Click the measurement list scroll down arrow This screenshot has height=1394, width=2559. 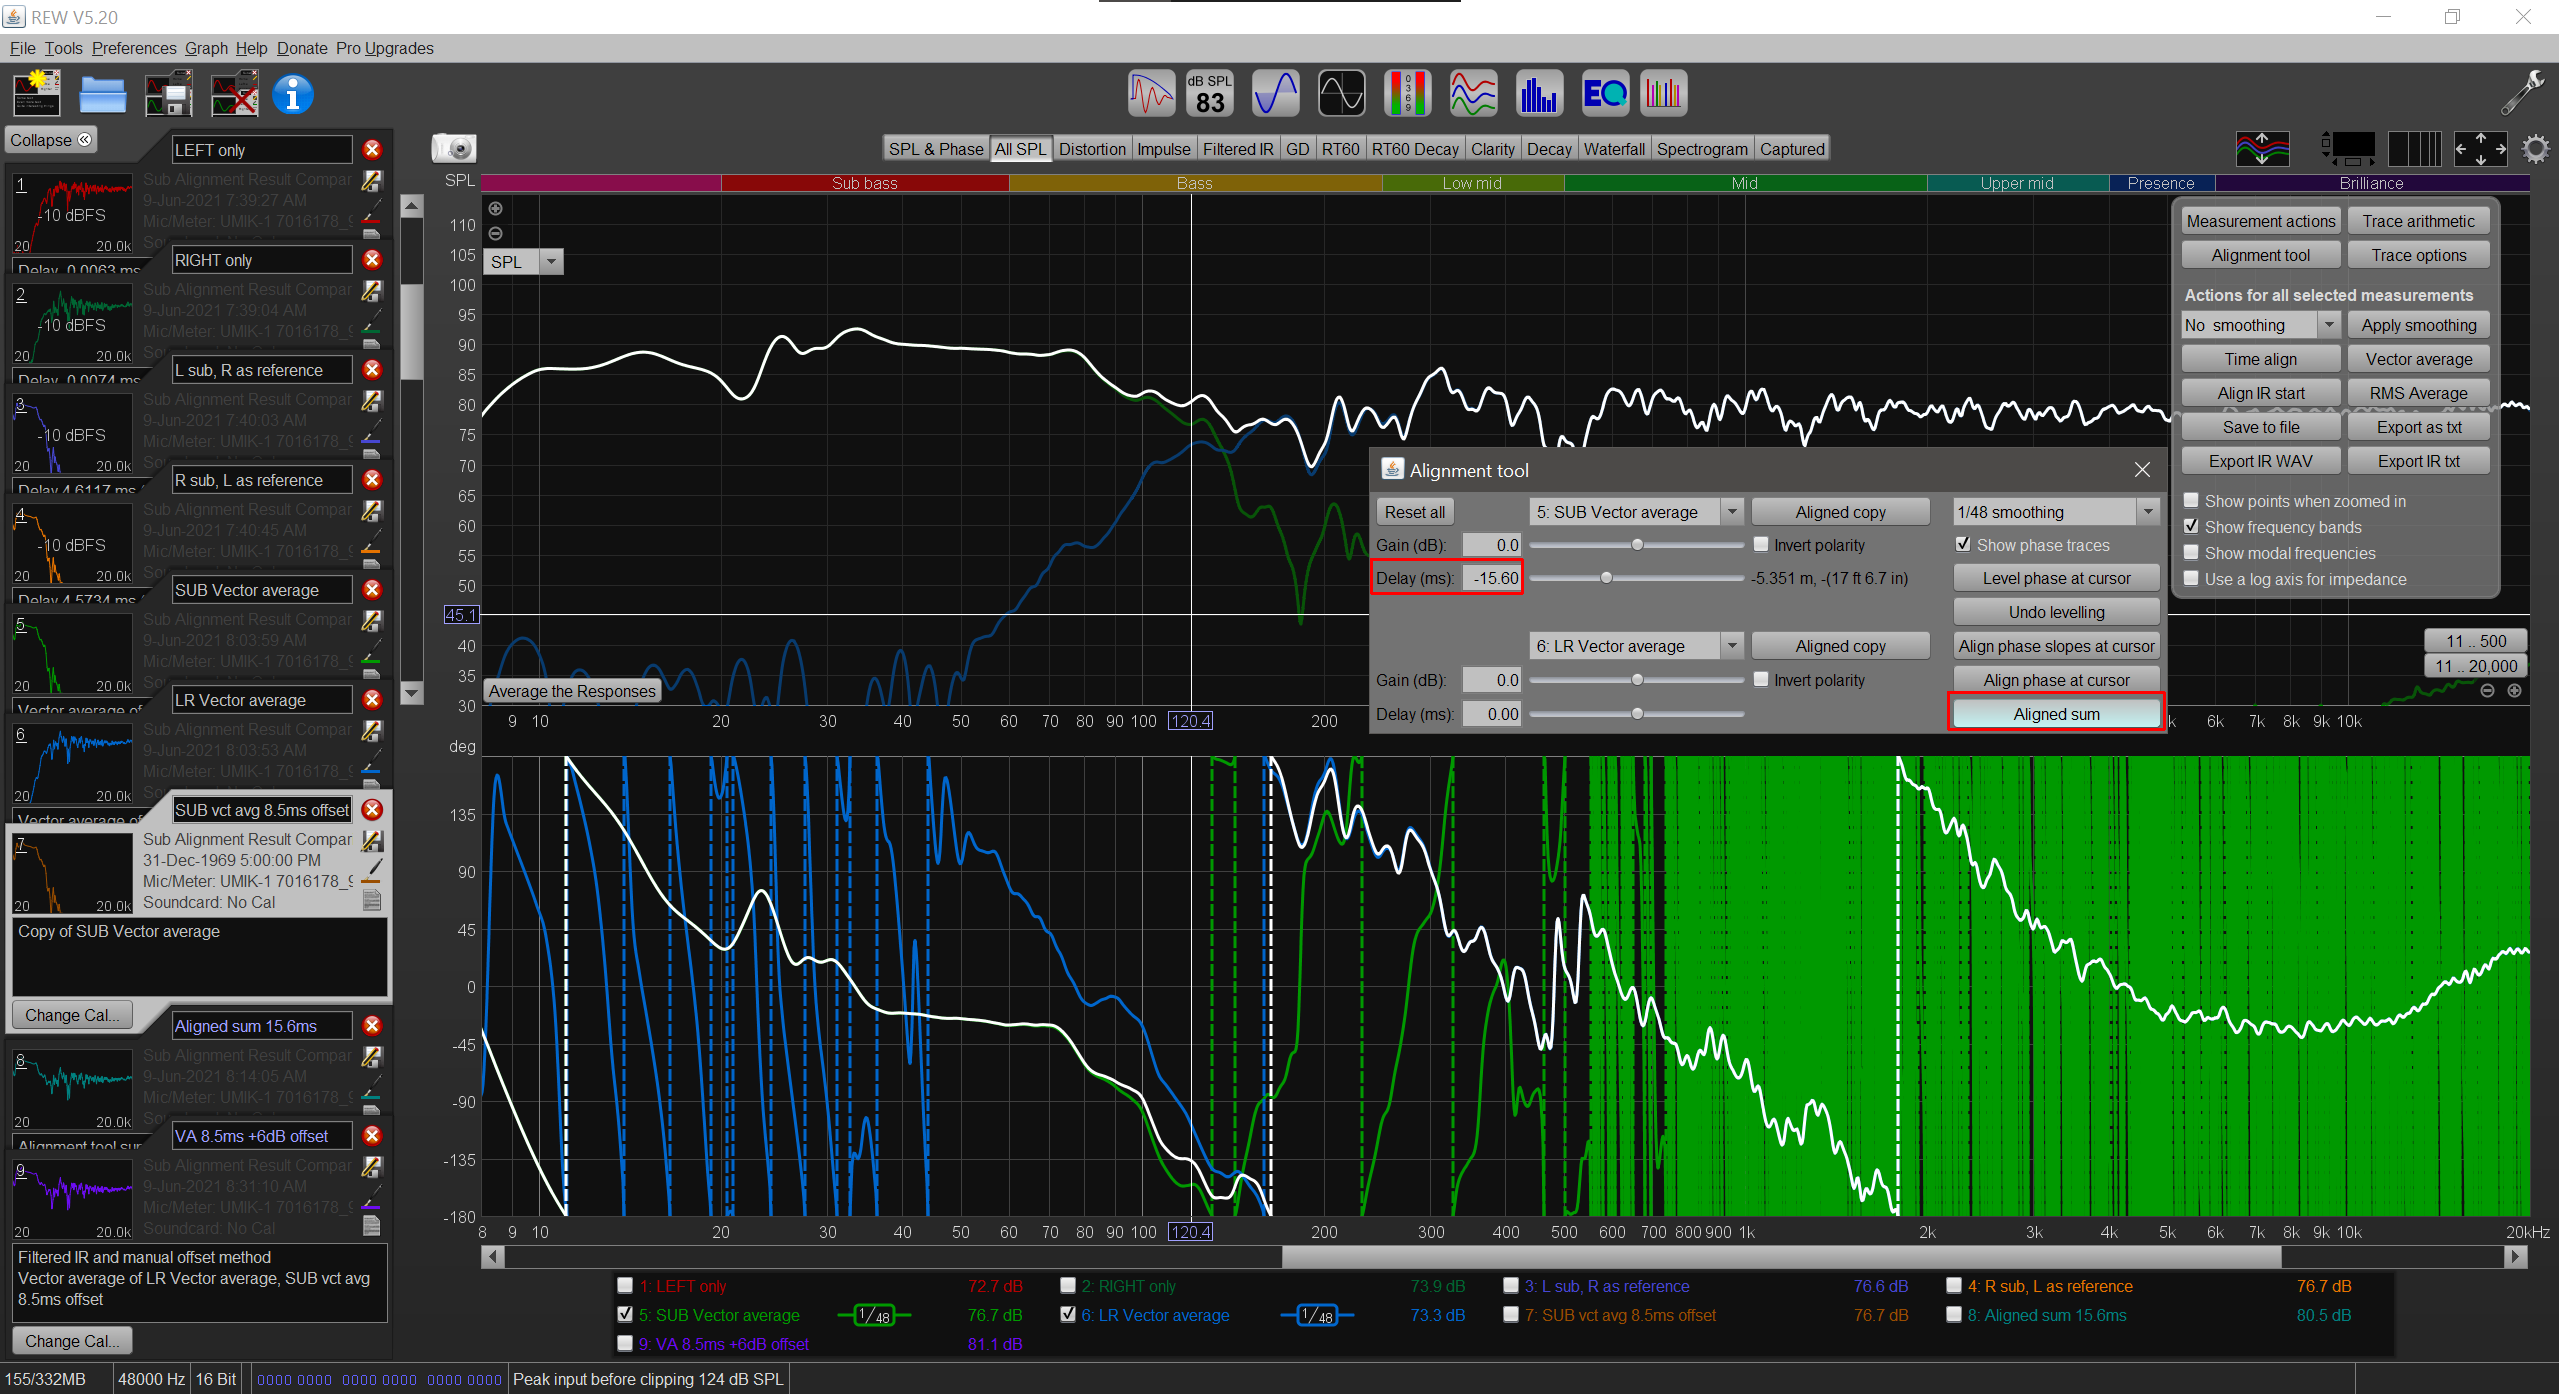[x=411, y=691]
